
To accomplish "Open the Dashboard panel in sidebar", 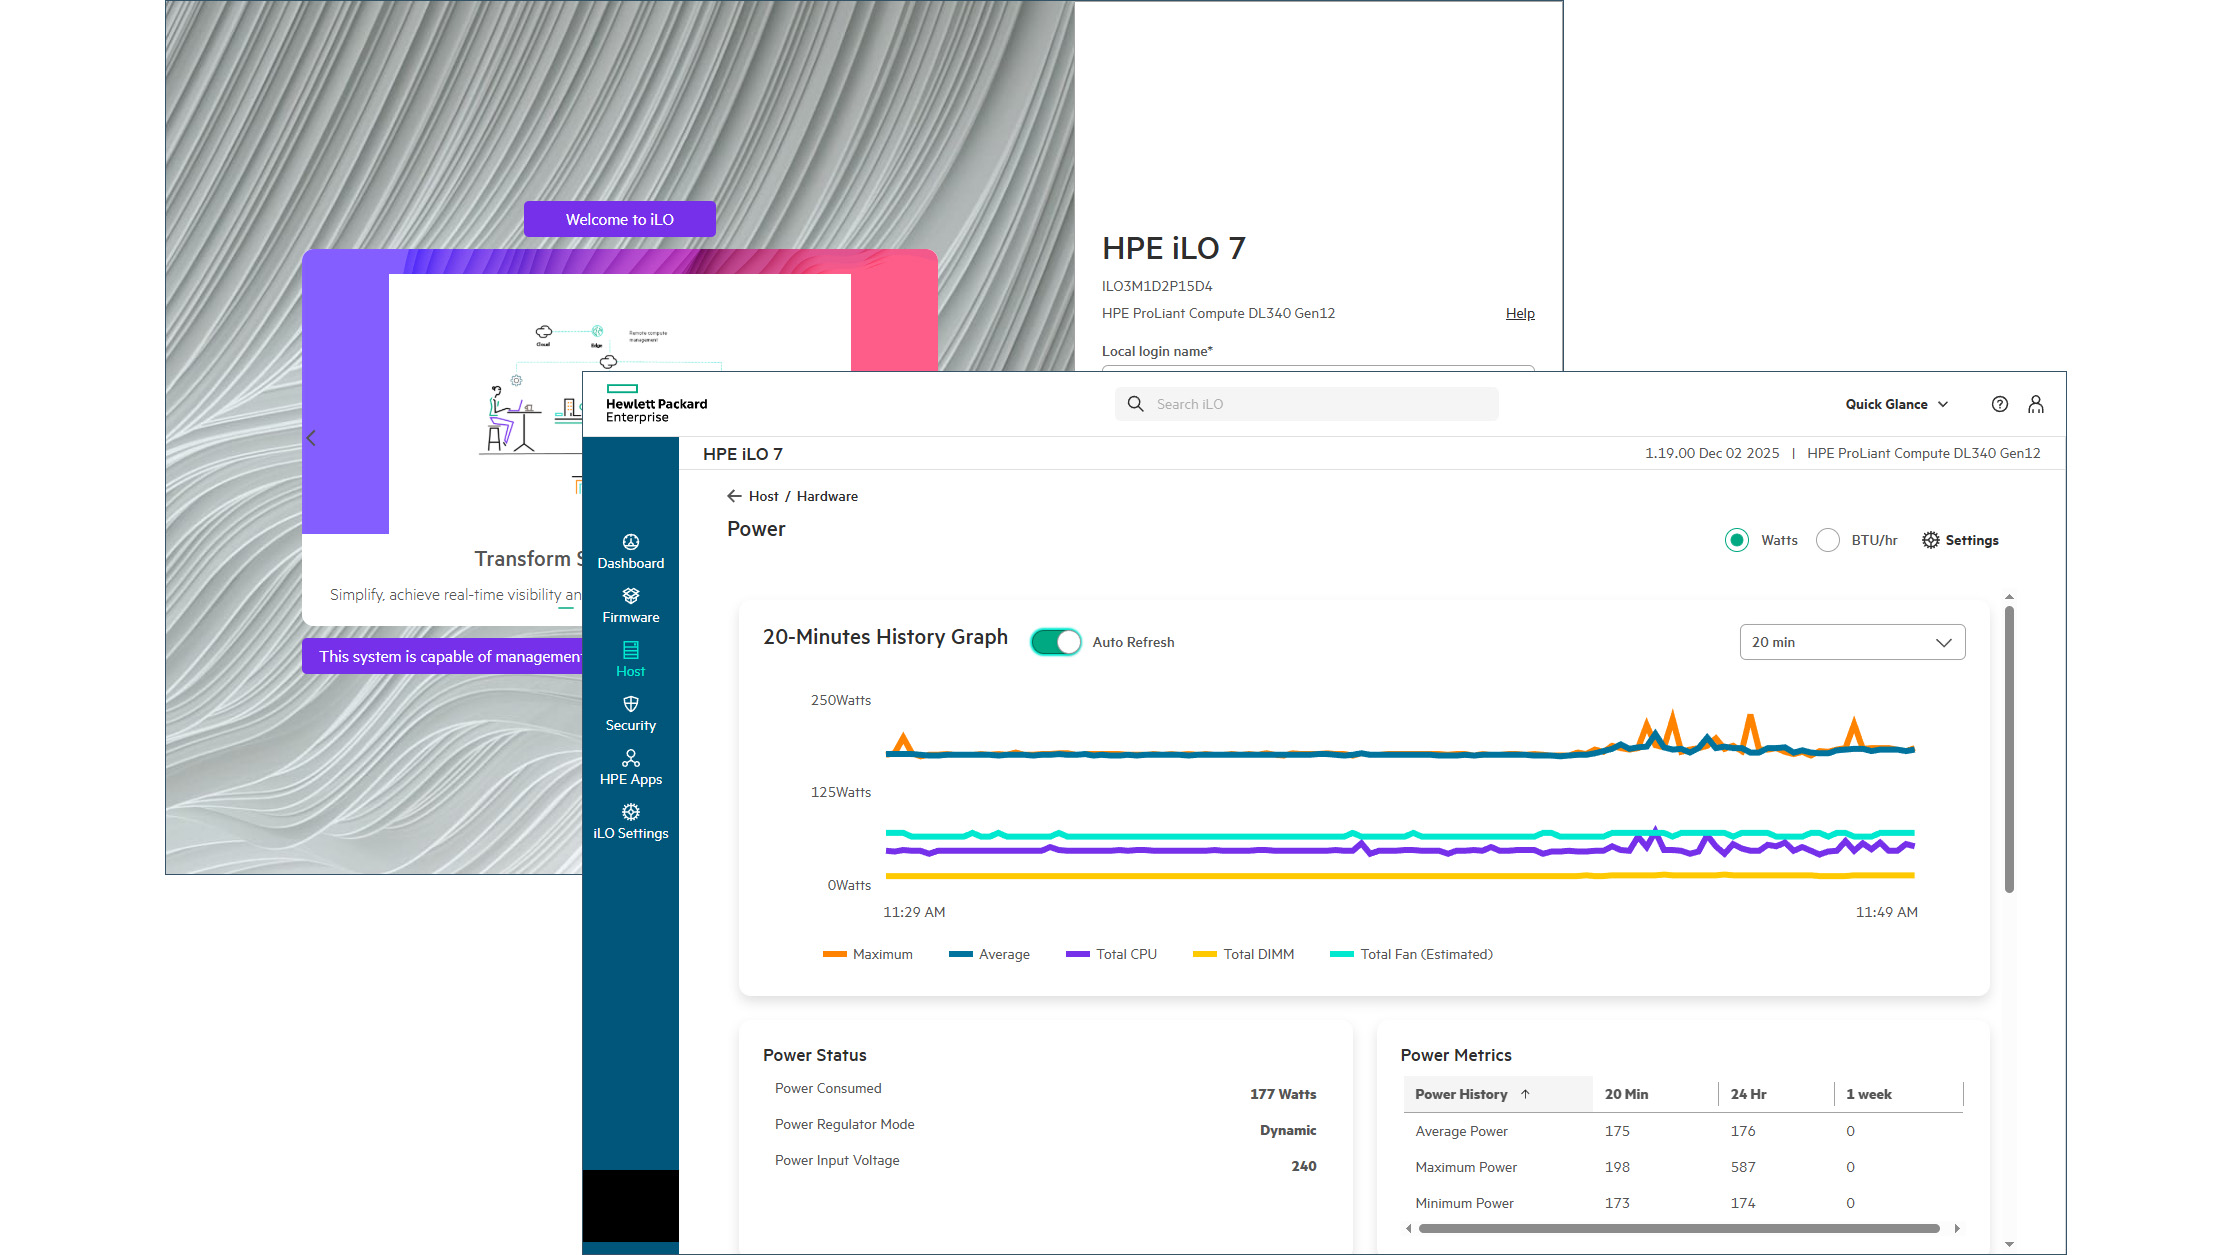I will click(x=630, y=550).
